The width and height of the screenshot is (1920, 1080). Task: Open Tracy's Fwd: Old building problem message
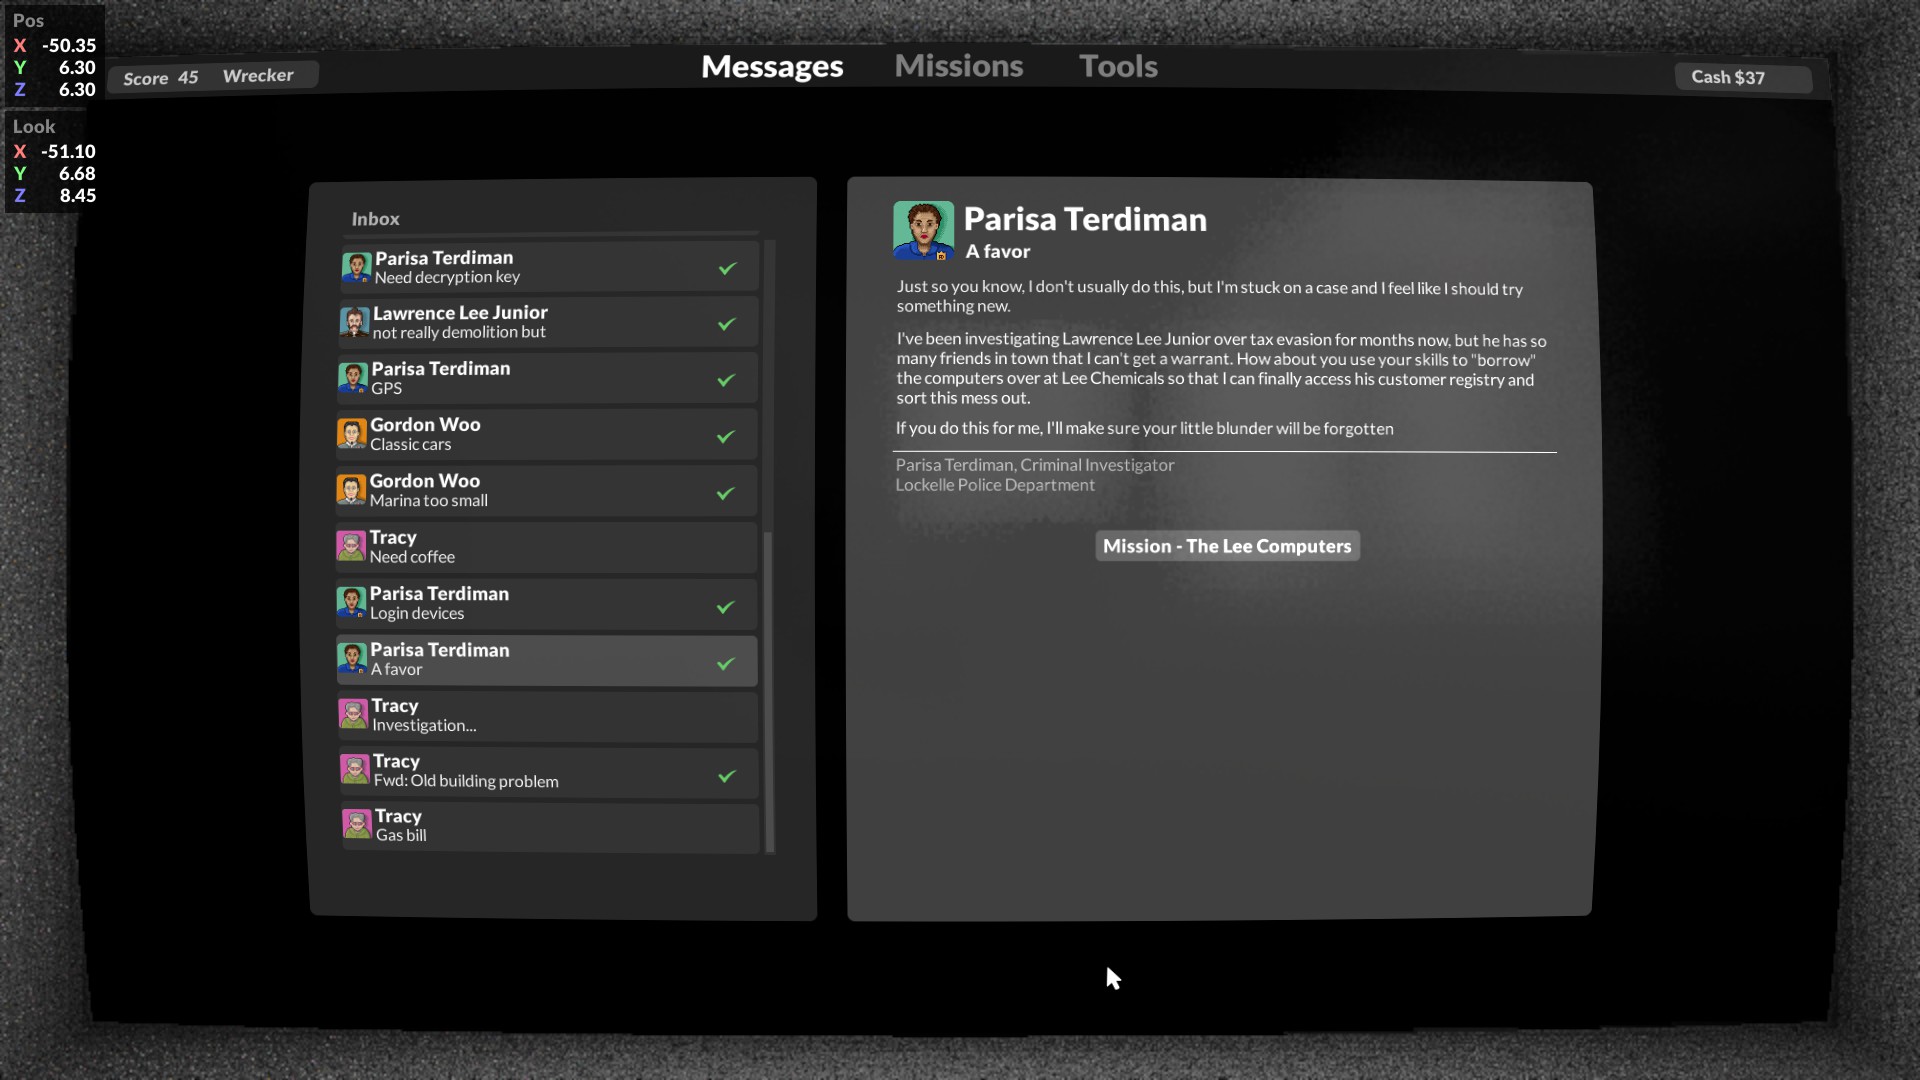point(548,771)
